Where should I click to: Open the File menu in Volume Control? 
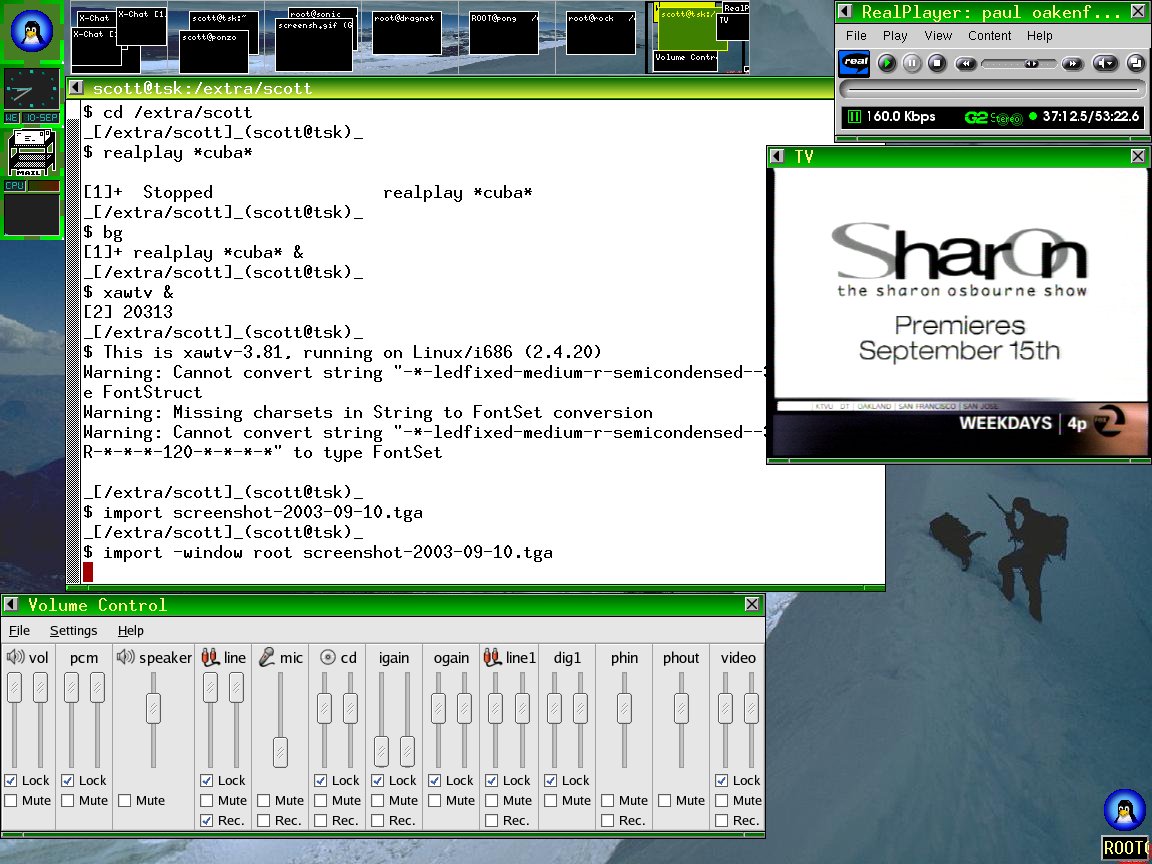19,630
